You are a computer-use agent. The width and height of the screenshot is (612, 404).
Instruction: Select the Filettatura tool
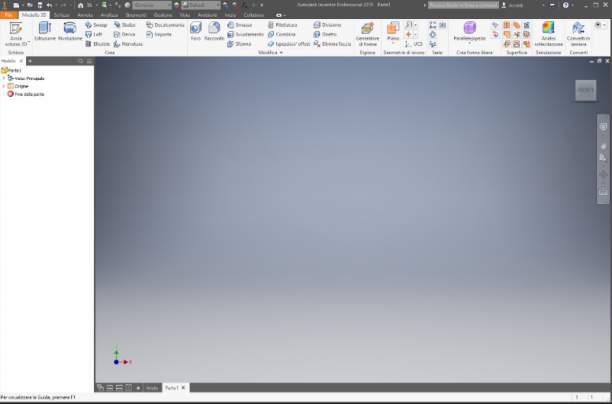click(283, 25)
